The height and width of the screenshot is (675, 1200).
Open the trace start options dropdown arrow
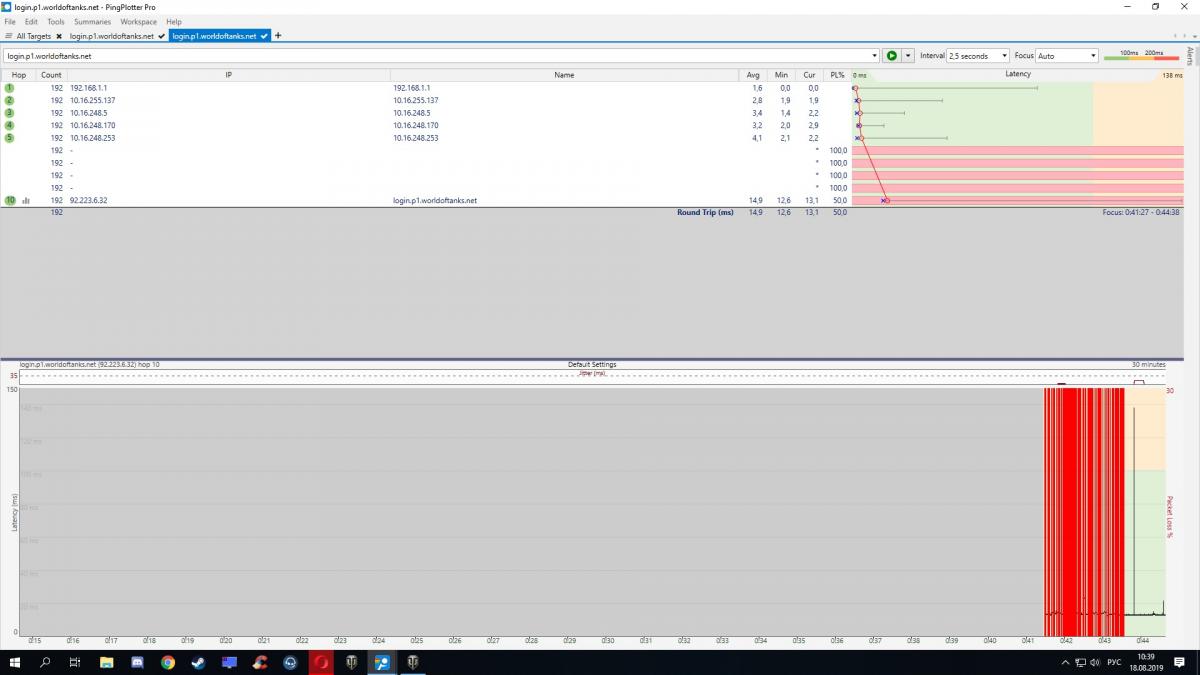point(908,56)
